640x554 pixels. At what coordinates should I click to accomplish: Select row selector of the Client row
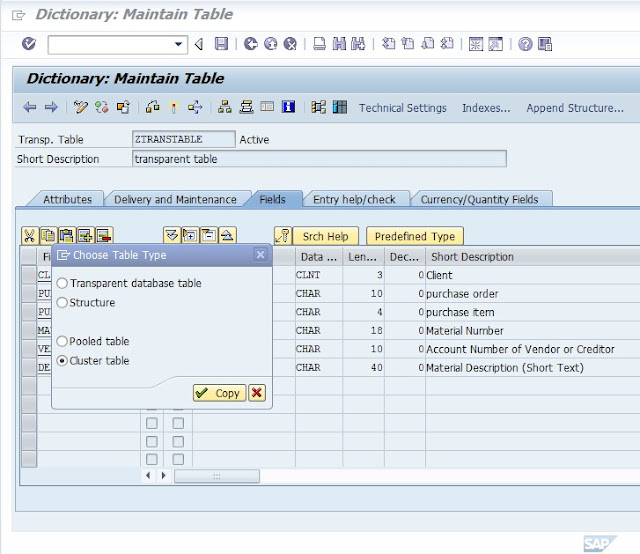click(x=29, y=275)
